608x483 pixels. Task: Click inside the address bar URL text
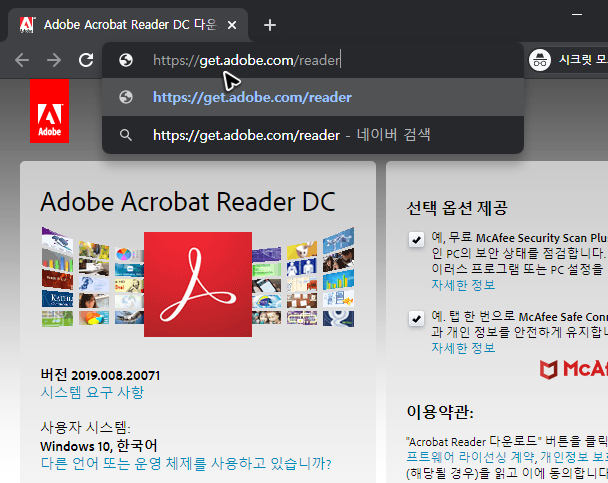point(247,60)
